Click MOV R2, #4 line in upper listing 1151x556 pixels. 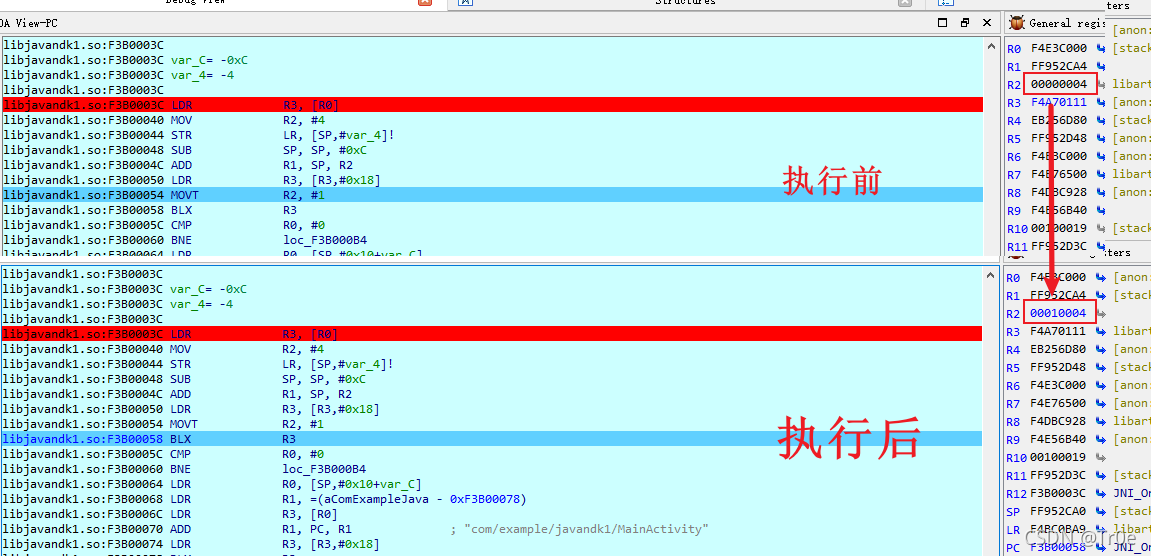492,120
